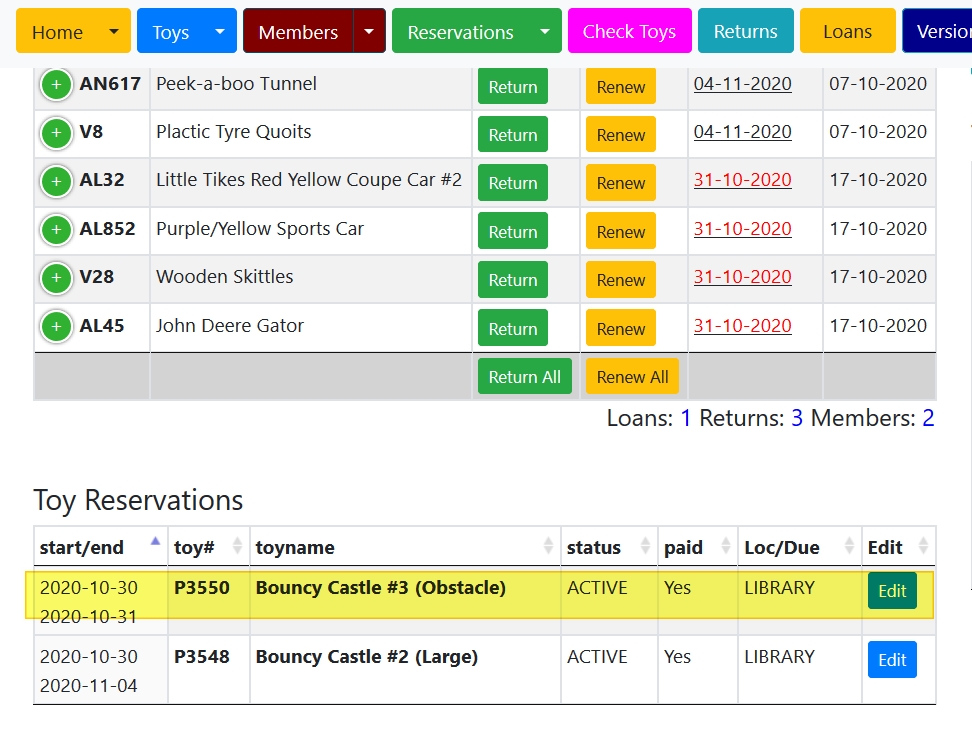Click due date 31-10-2020 for Wooden Skittles
Screen dimensions: 972x751
click(x=742, y=277)
